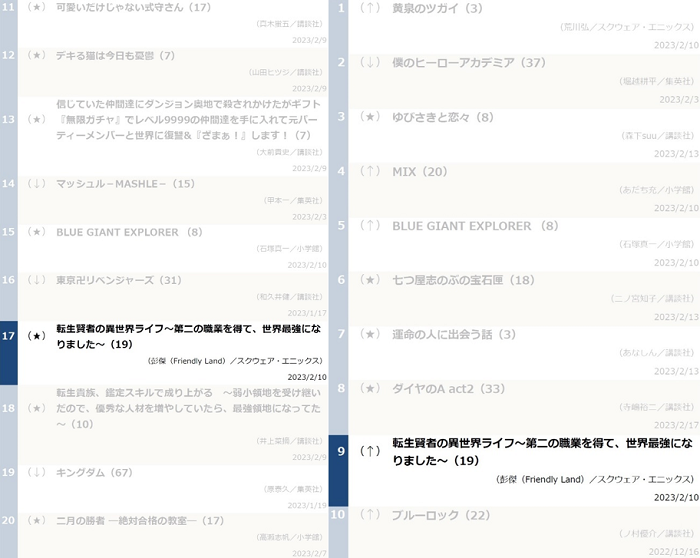Click the date 2023/2/3 under 僕のヒーローアカデミア
This screenshot has width=700, height=558.
679,100
